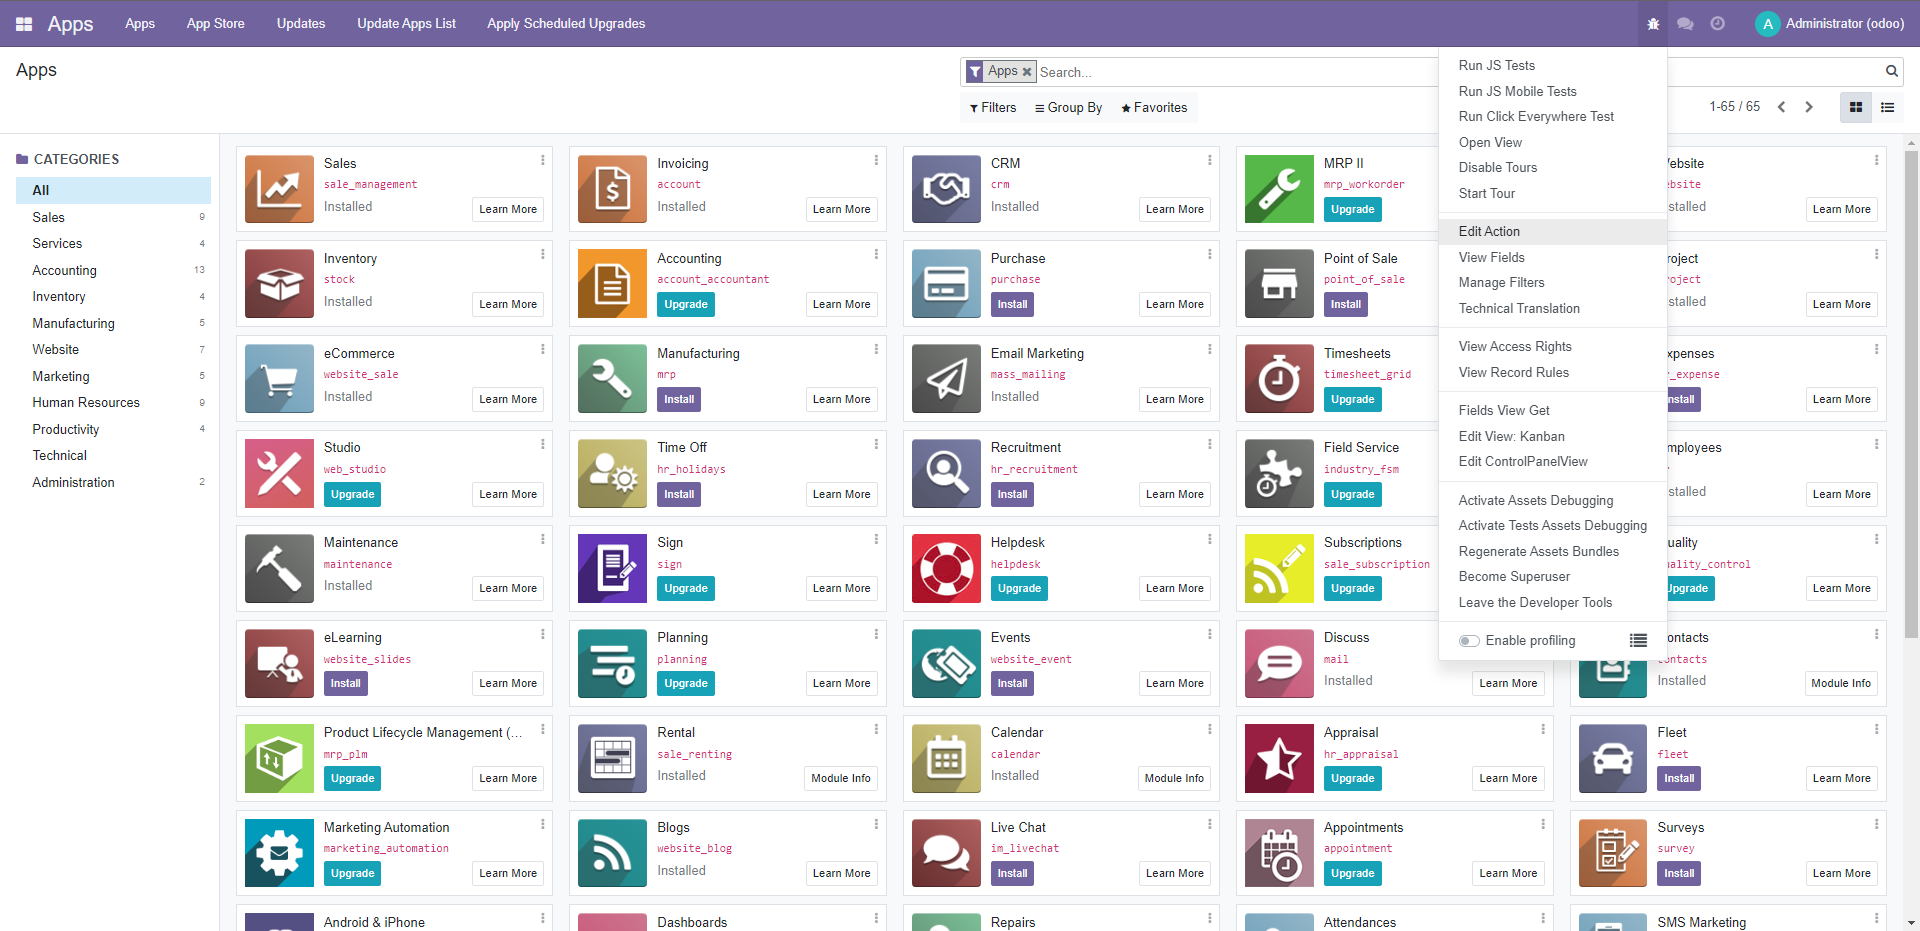
Task: Go to next page arrow
Action: coord(1808,107)
